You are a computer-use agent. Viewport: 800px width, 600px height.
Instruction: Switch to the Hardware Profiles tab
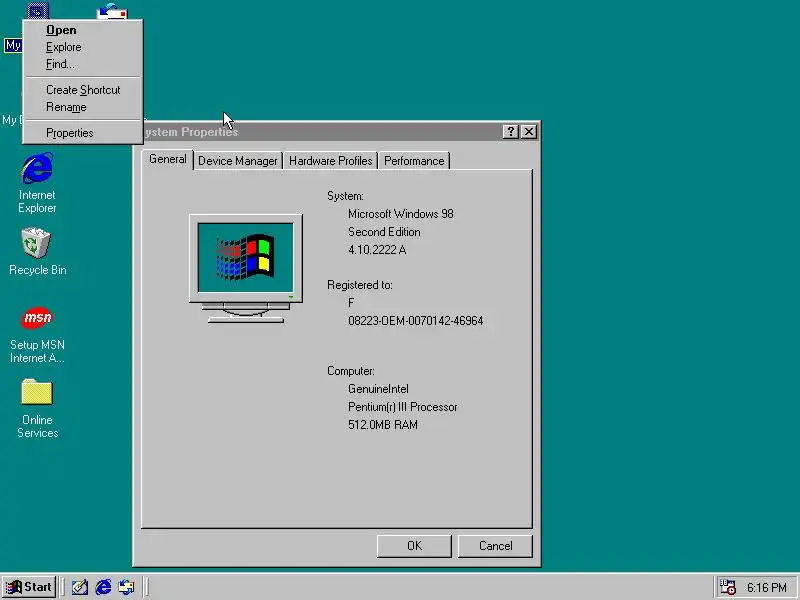(331, 161)
